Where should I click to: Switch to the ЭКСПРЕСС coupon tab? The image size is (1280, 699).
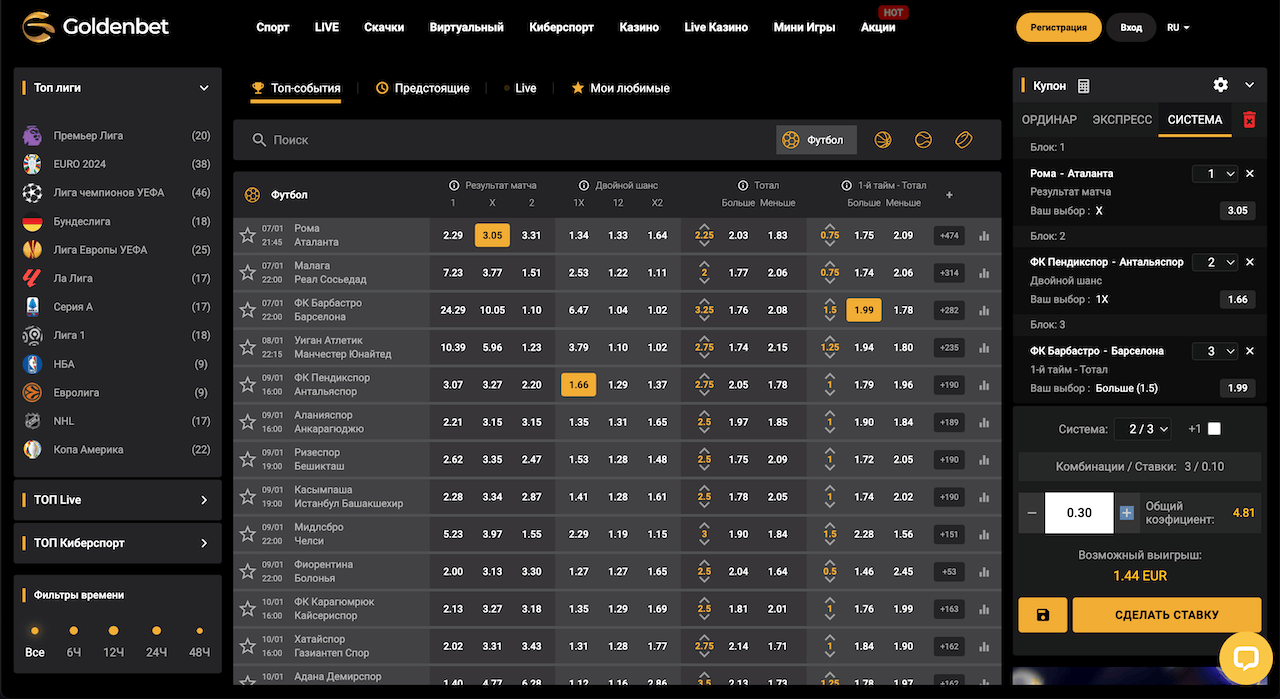[x=1122, y=120]
